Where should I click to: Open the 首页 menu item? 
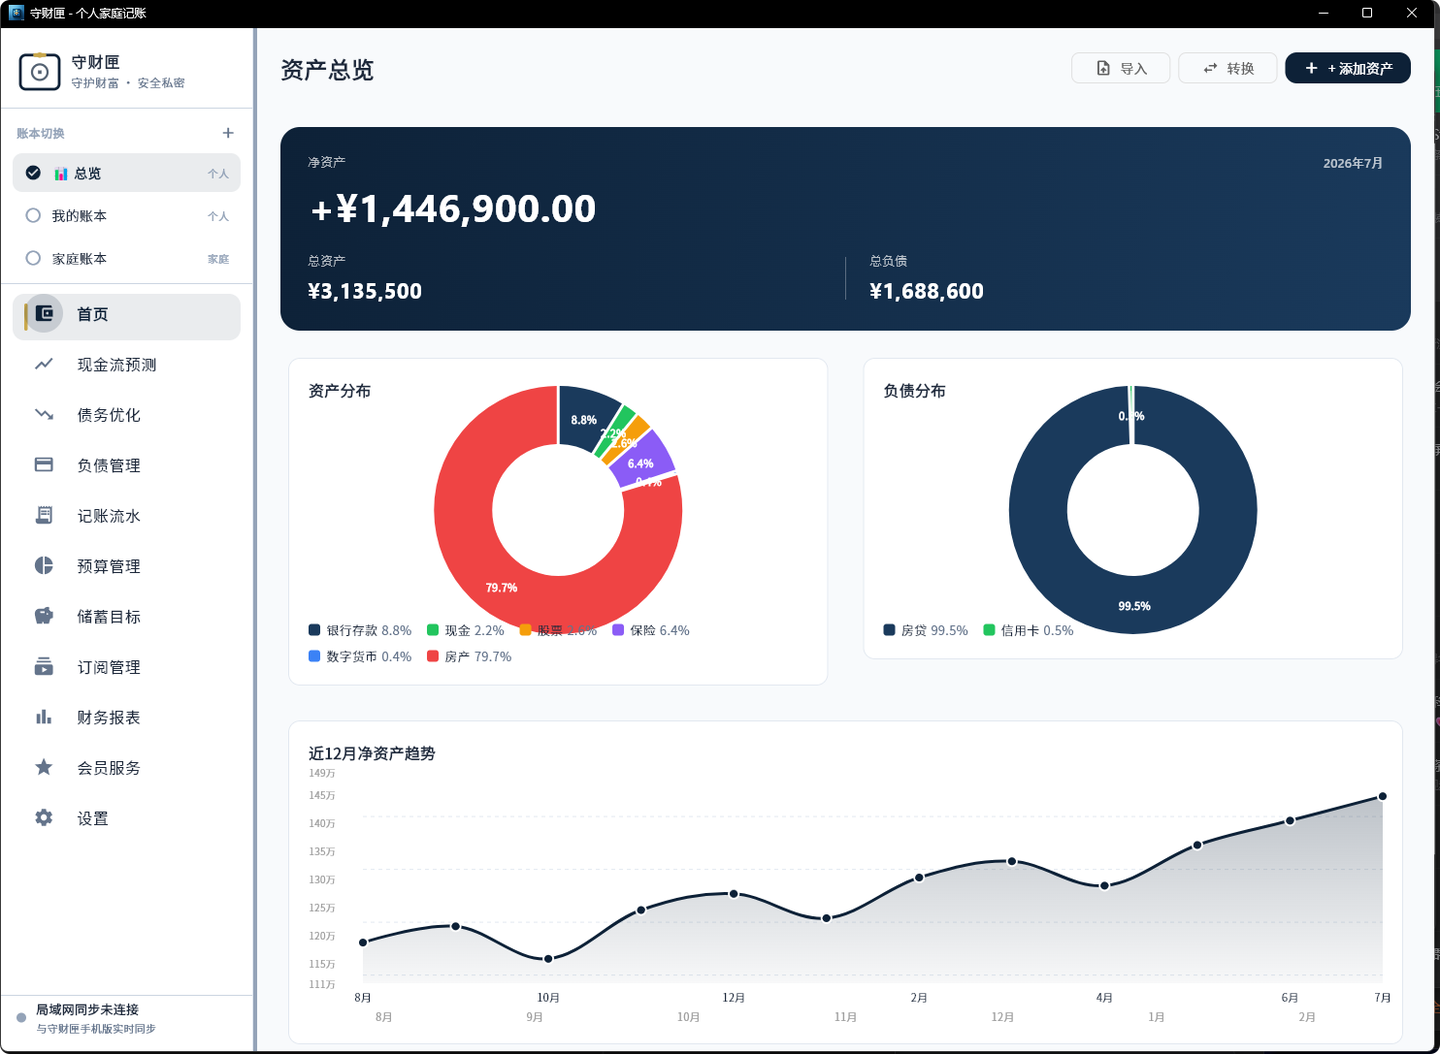127,316
